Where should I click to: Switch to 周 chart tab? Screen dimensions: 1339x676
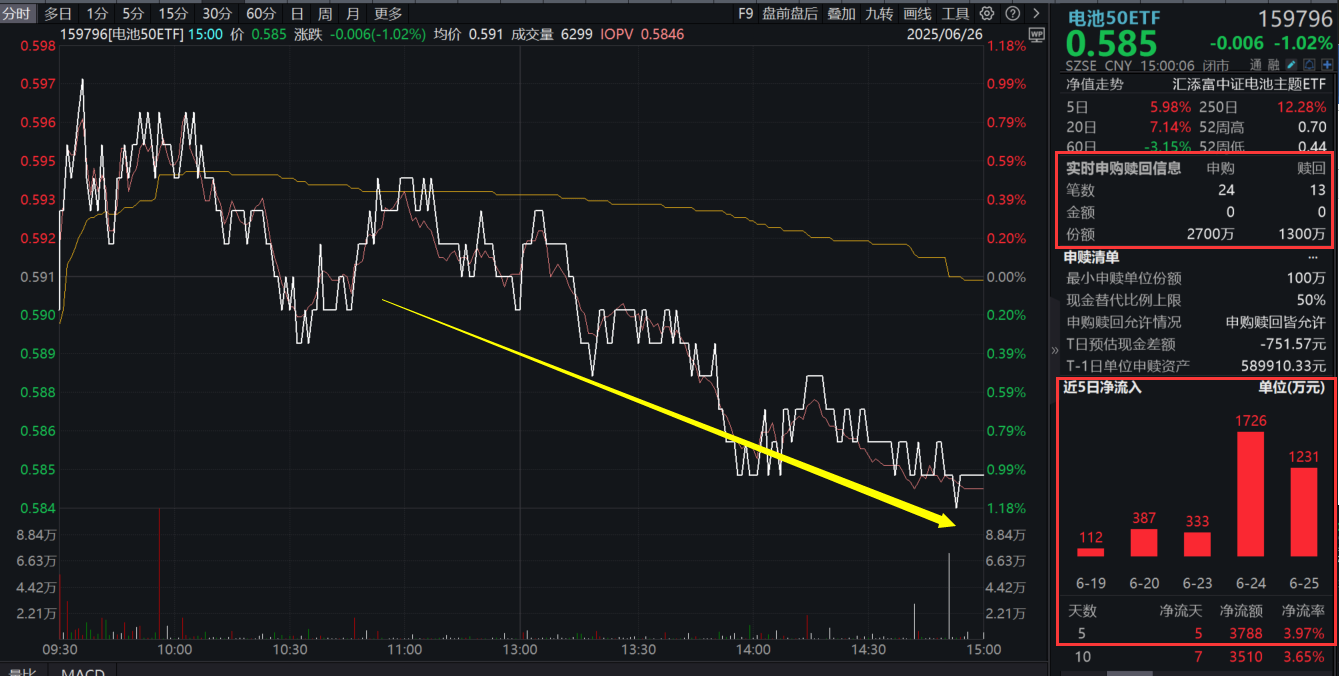pyautogui.click(x=325, y=13)
